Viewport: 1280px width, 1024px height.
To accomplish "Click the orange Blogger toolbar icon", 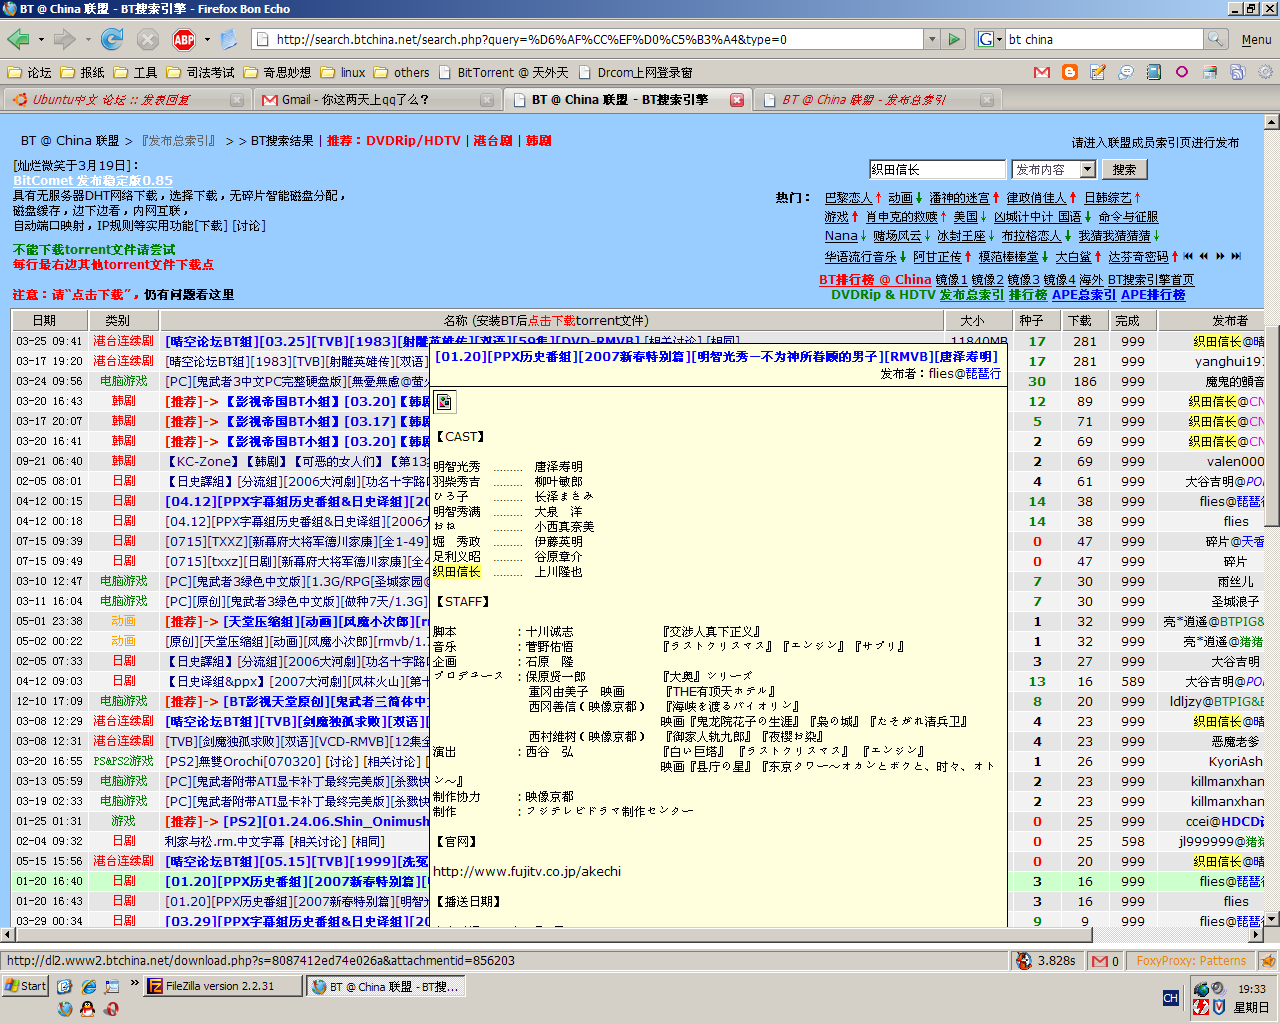I will click(x=1070, y=72).
